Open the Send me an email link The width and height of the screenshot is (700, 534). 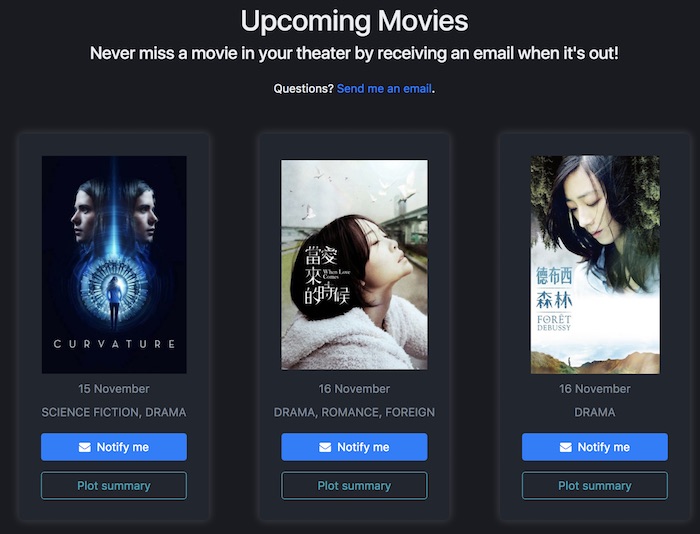pos(384,88)
